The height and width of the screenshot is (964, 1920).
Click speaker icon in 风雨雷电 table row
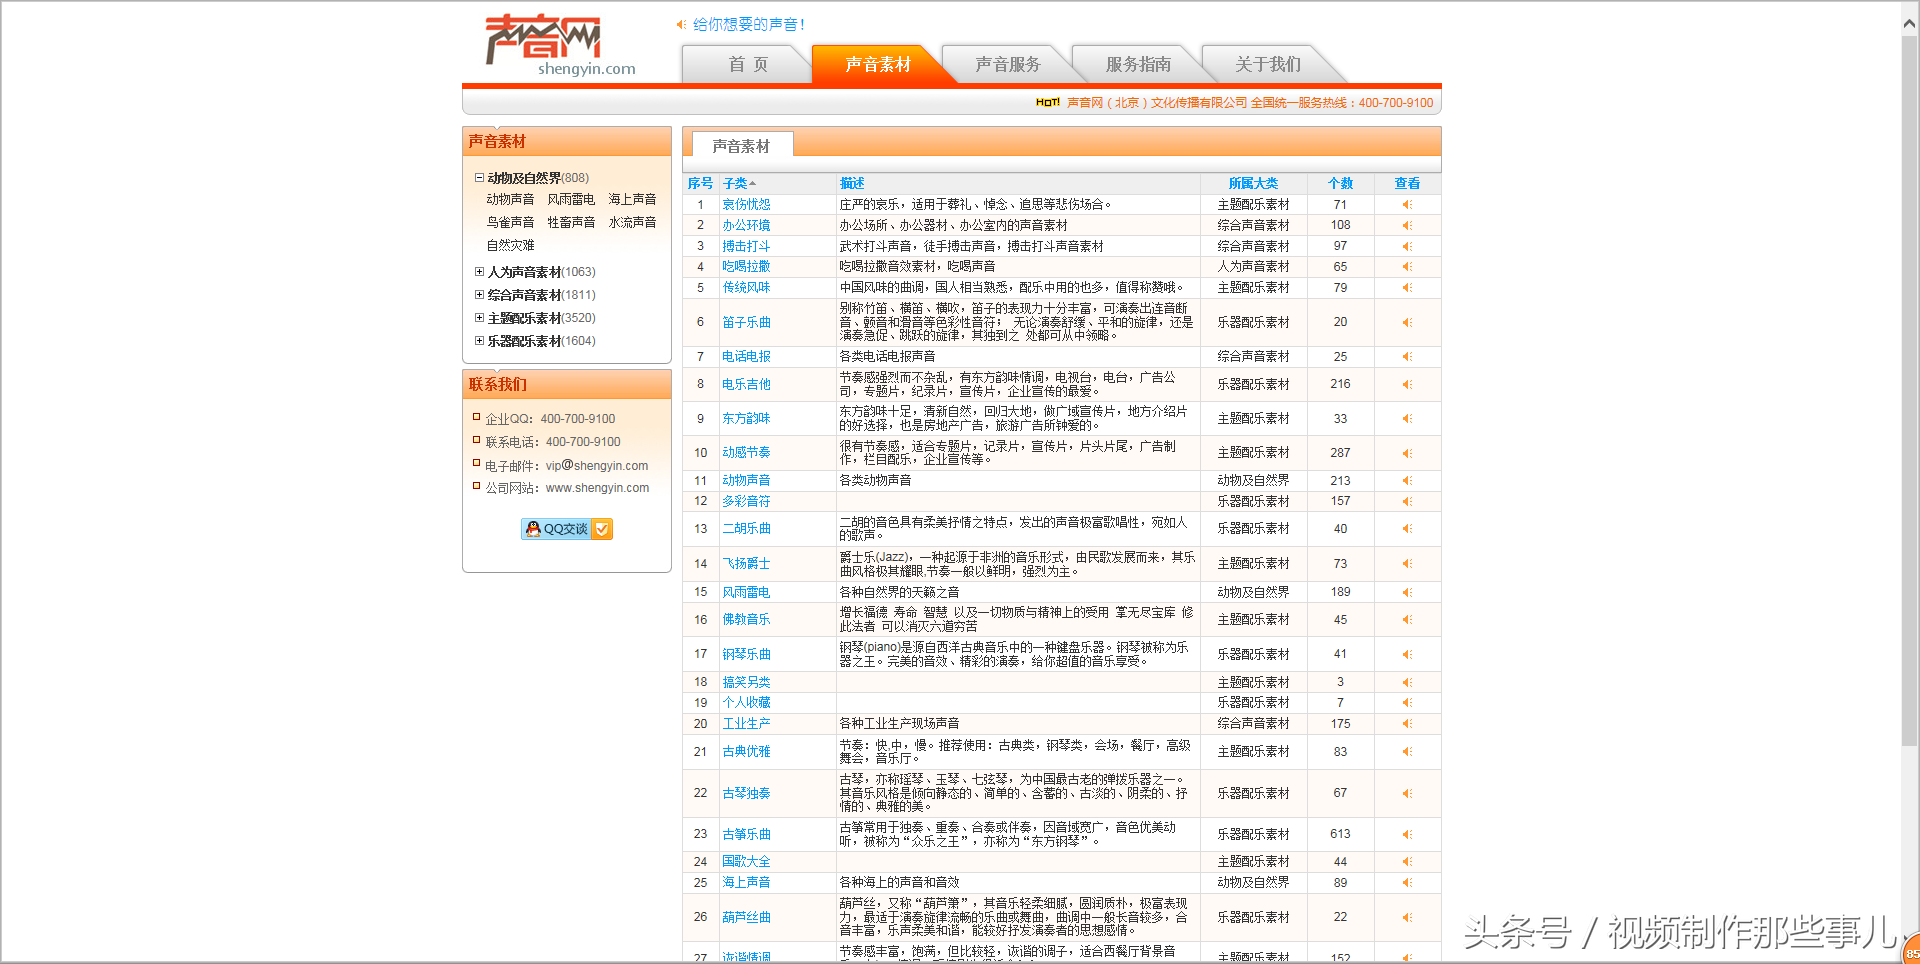[1407, 592]
